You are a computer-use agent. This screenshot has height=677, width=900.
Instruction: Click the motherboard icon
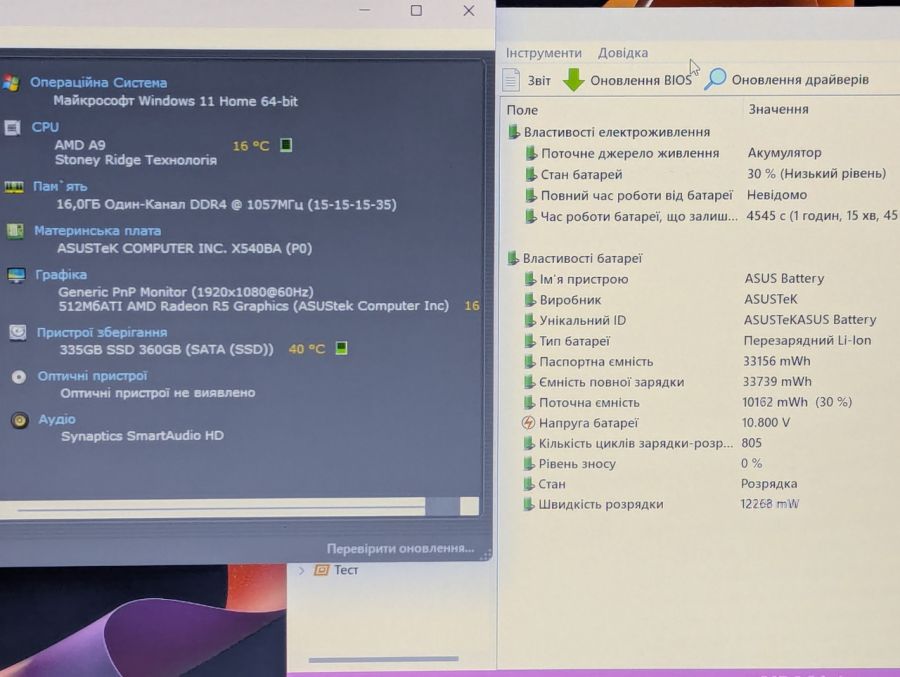(15, 231)
